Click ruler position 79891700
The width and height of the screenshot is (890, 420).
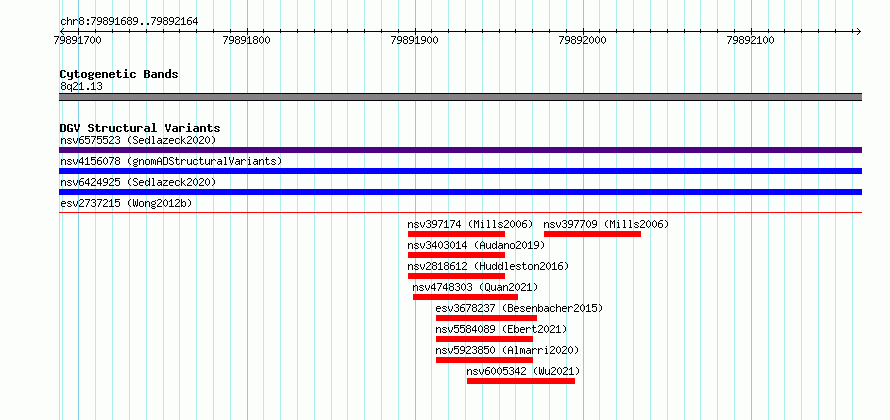(x=78, y=40)
